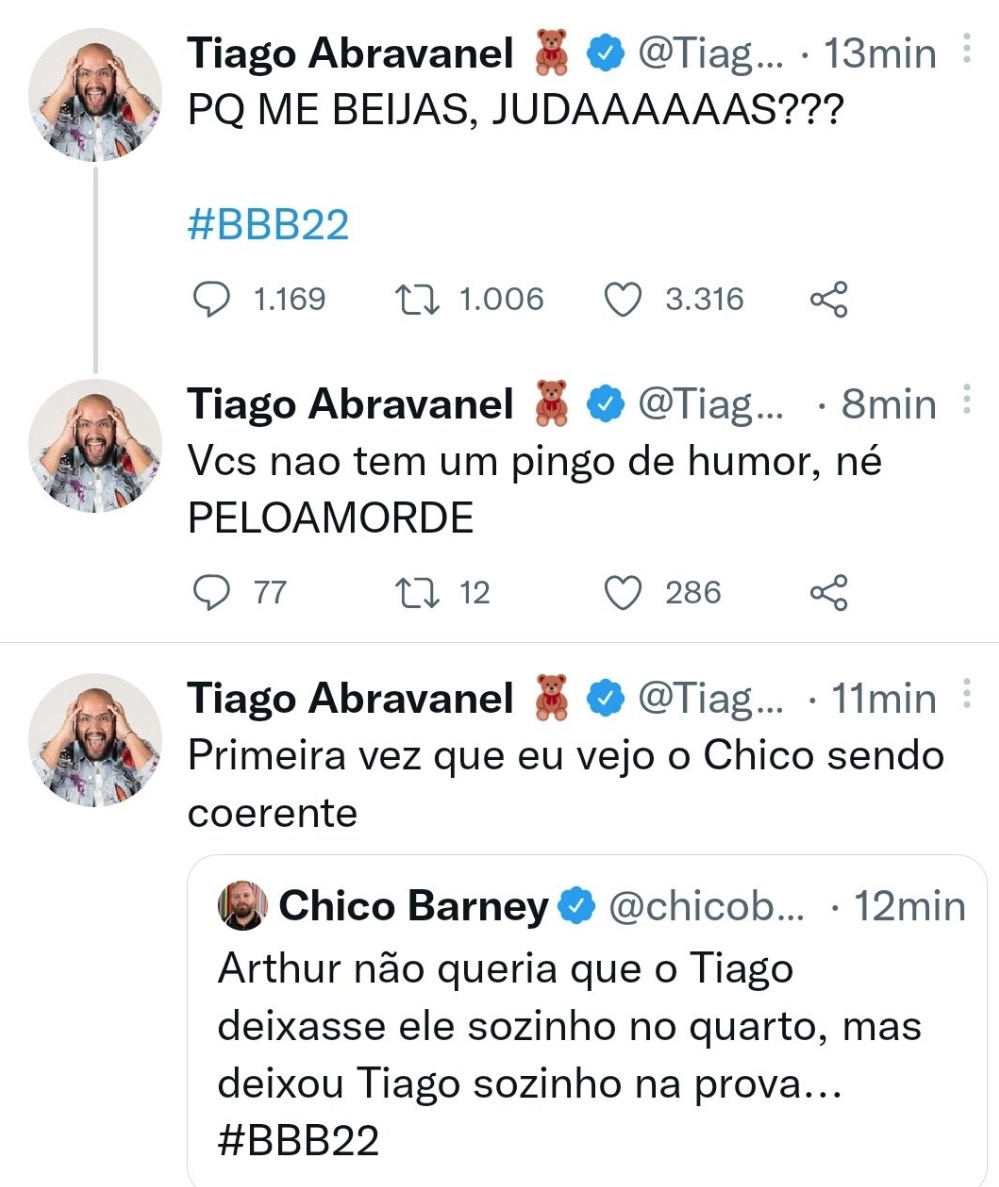Image resolution: width=999 pixels, height=1187 pixels.
Task: Open Chico Barney's small profile picture
Action: pos(243,906)
